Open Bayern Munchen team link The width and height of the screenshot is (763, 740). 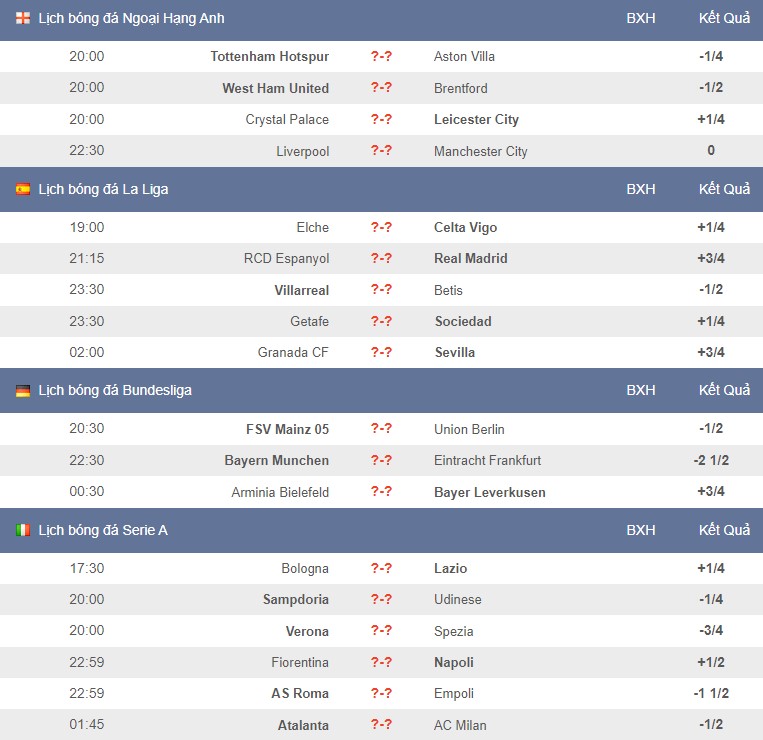(276, 460)
